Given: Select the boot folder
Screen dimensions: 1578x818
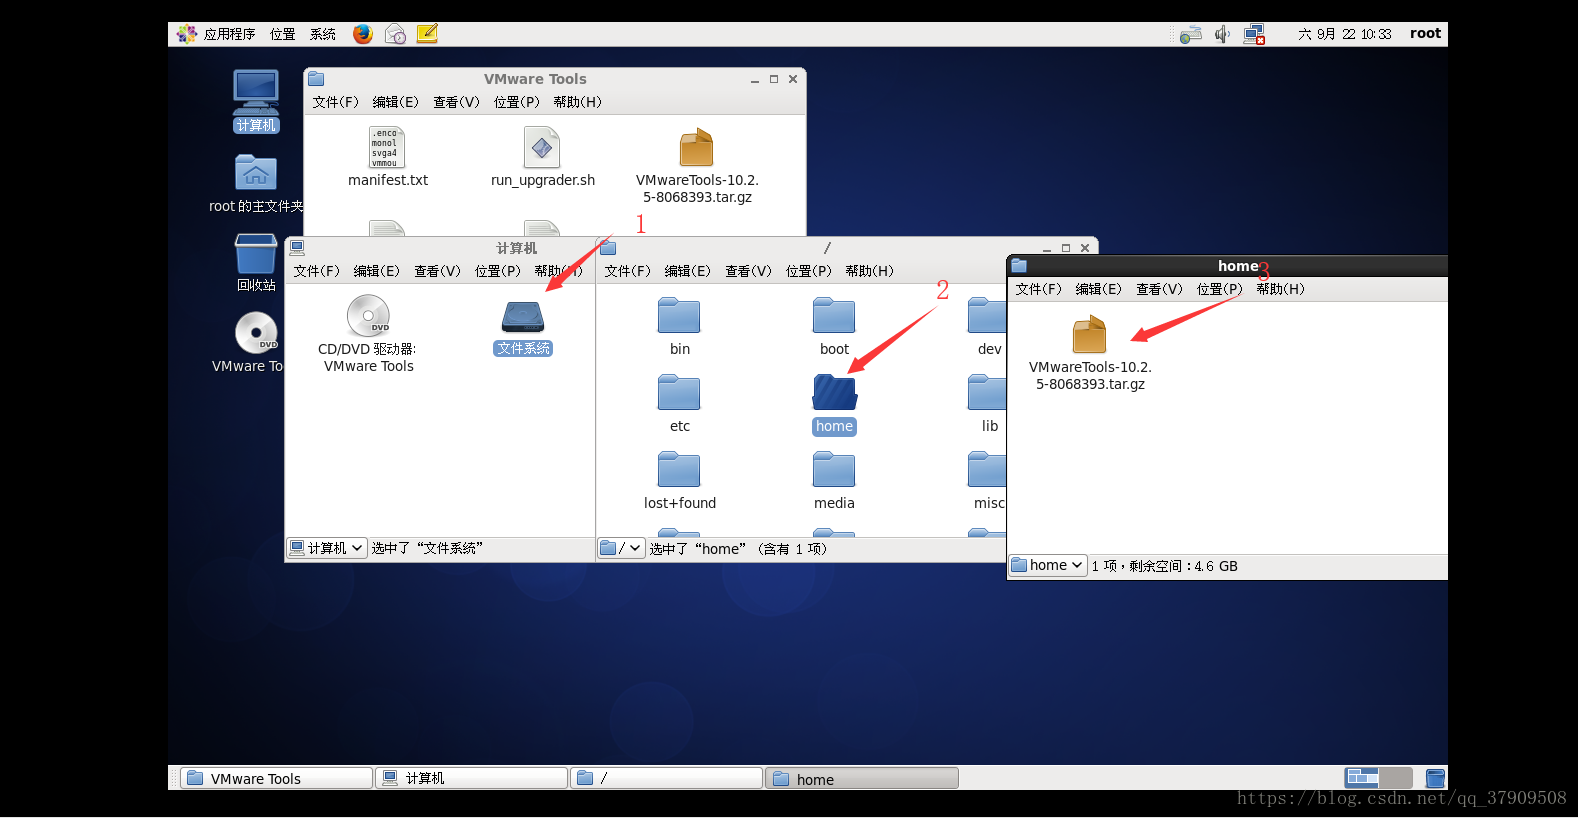Looking at the screenshot, I should [x=834, y=326].
